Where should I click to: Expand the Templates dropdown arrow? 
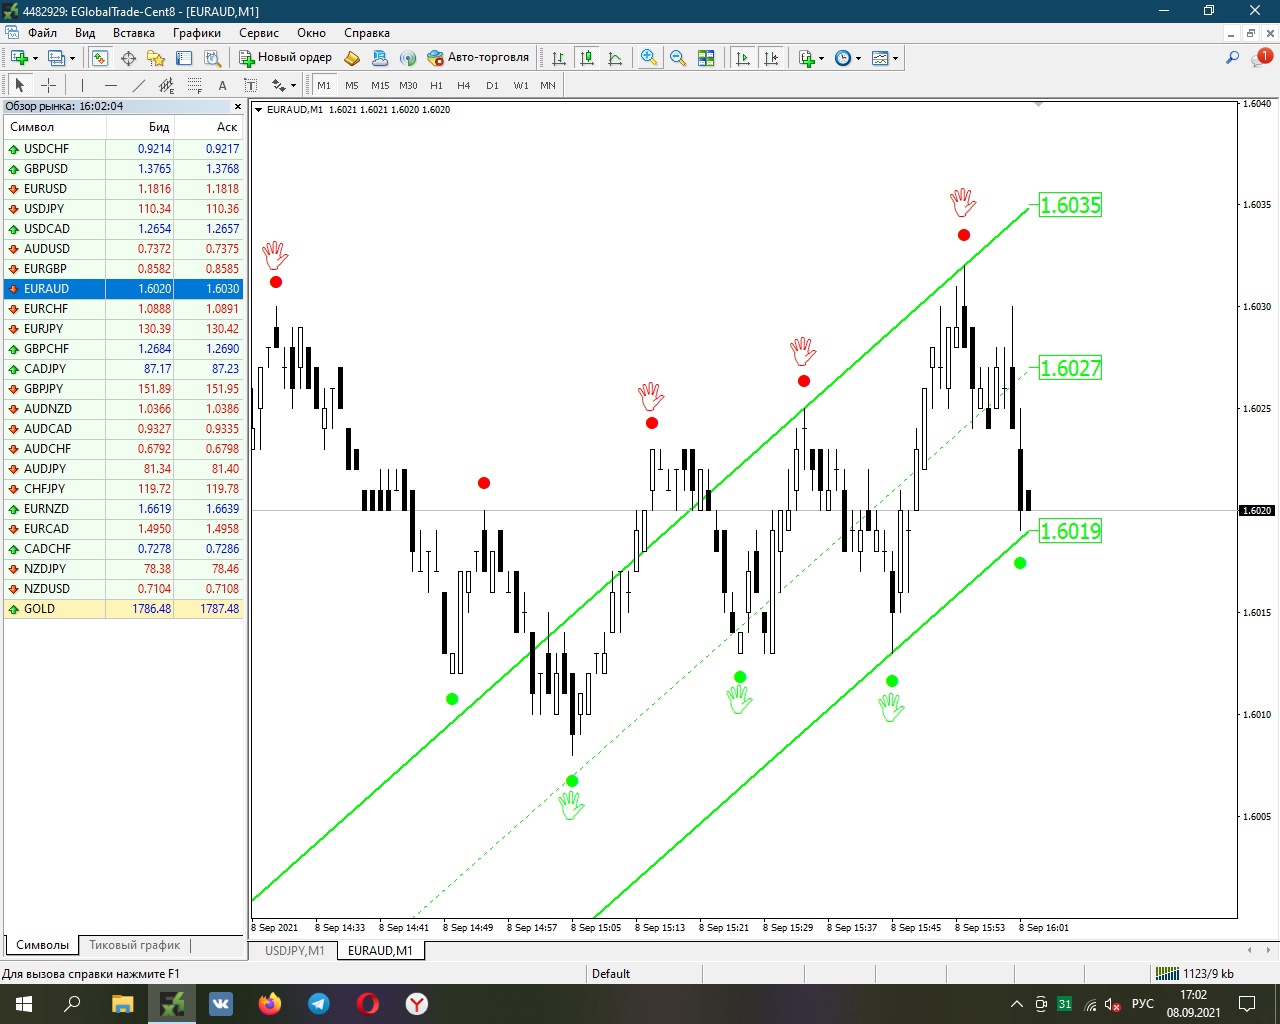(x=895, y=58)
